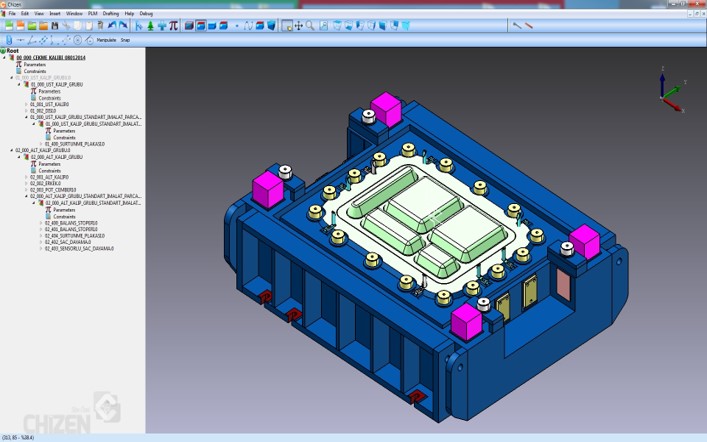Viewport: 707px width, 442px height.
Task: Open the Debug menu
Action: click(146, 14)
